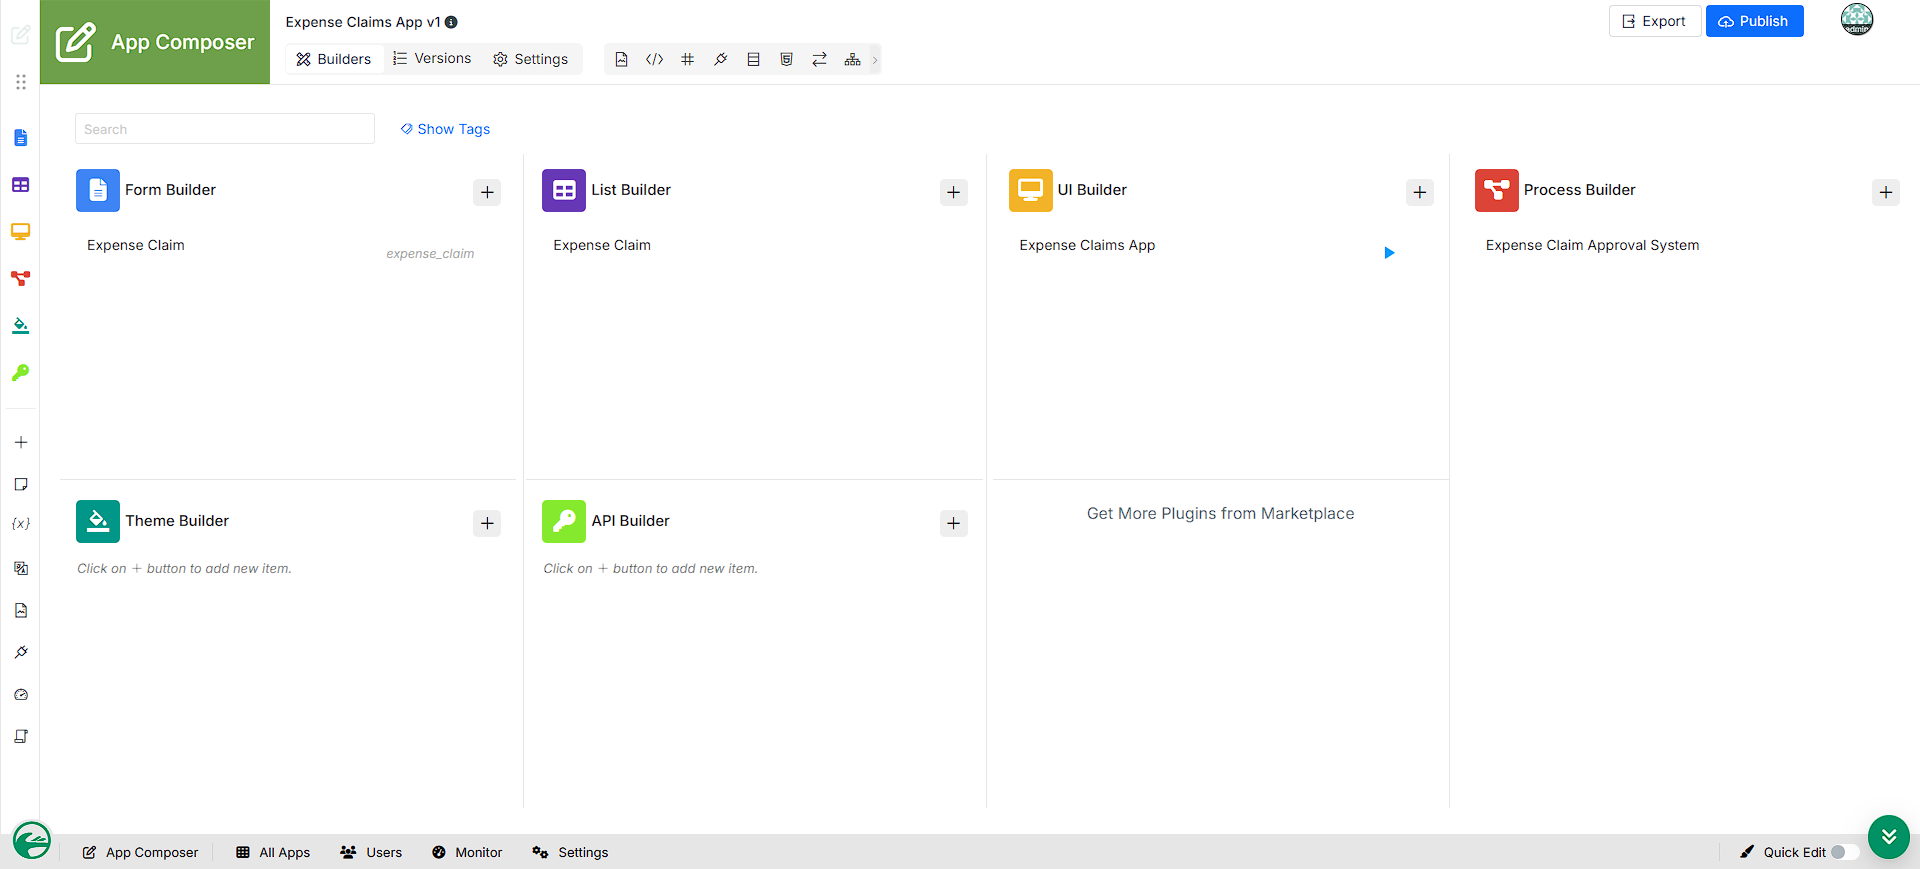Click Process Builder red heading icon
Screen dimensions: 1920x869
click(x=1497, y=190)
